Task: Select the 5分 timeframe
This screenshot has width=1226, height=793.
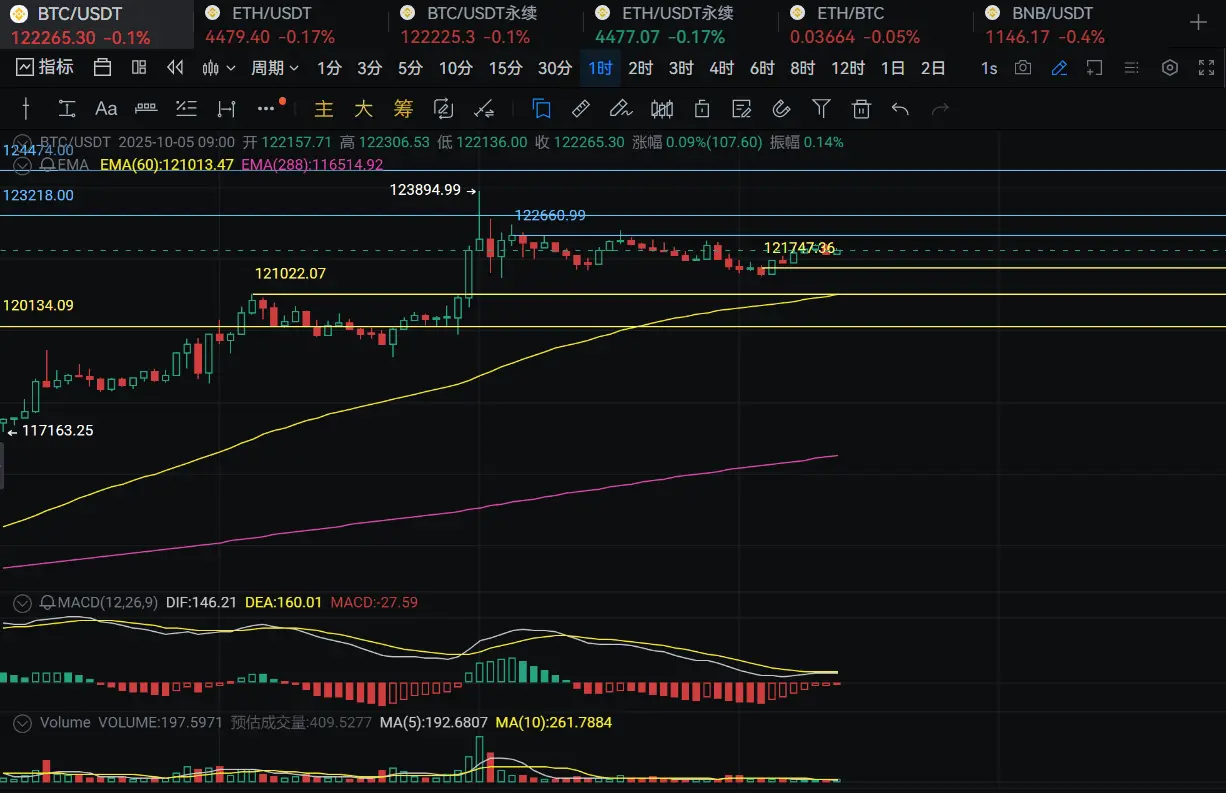Action: coord(410,68)
